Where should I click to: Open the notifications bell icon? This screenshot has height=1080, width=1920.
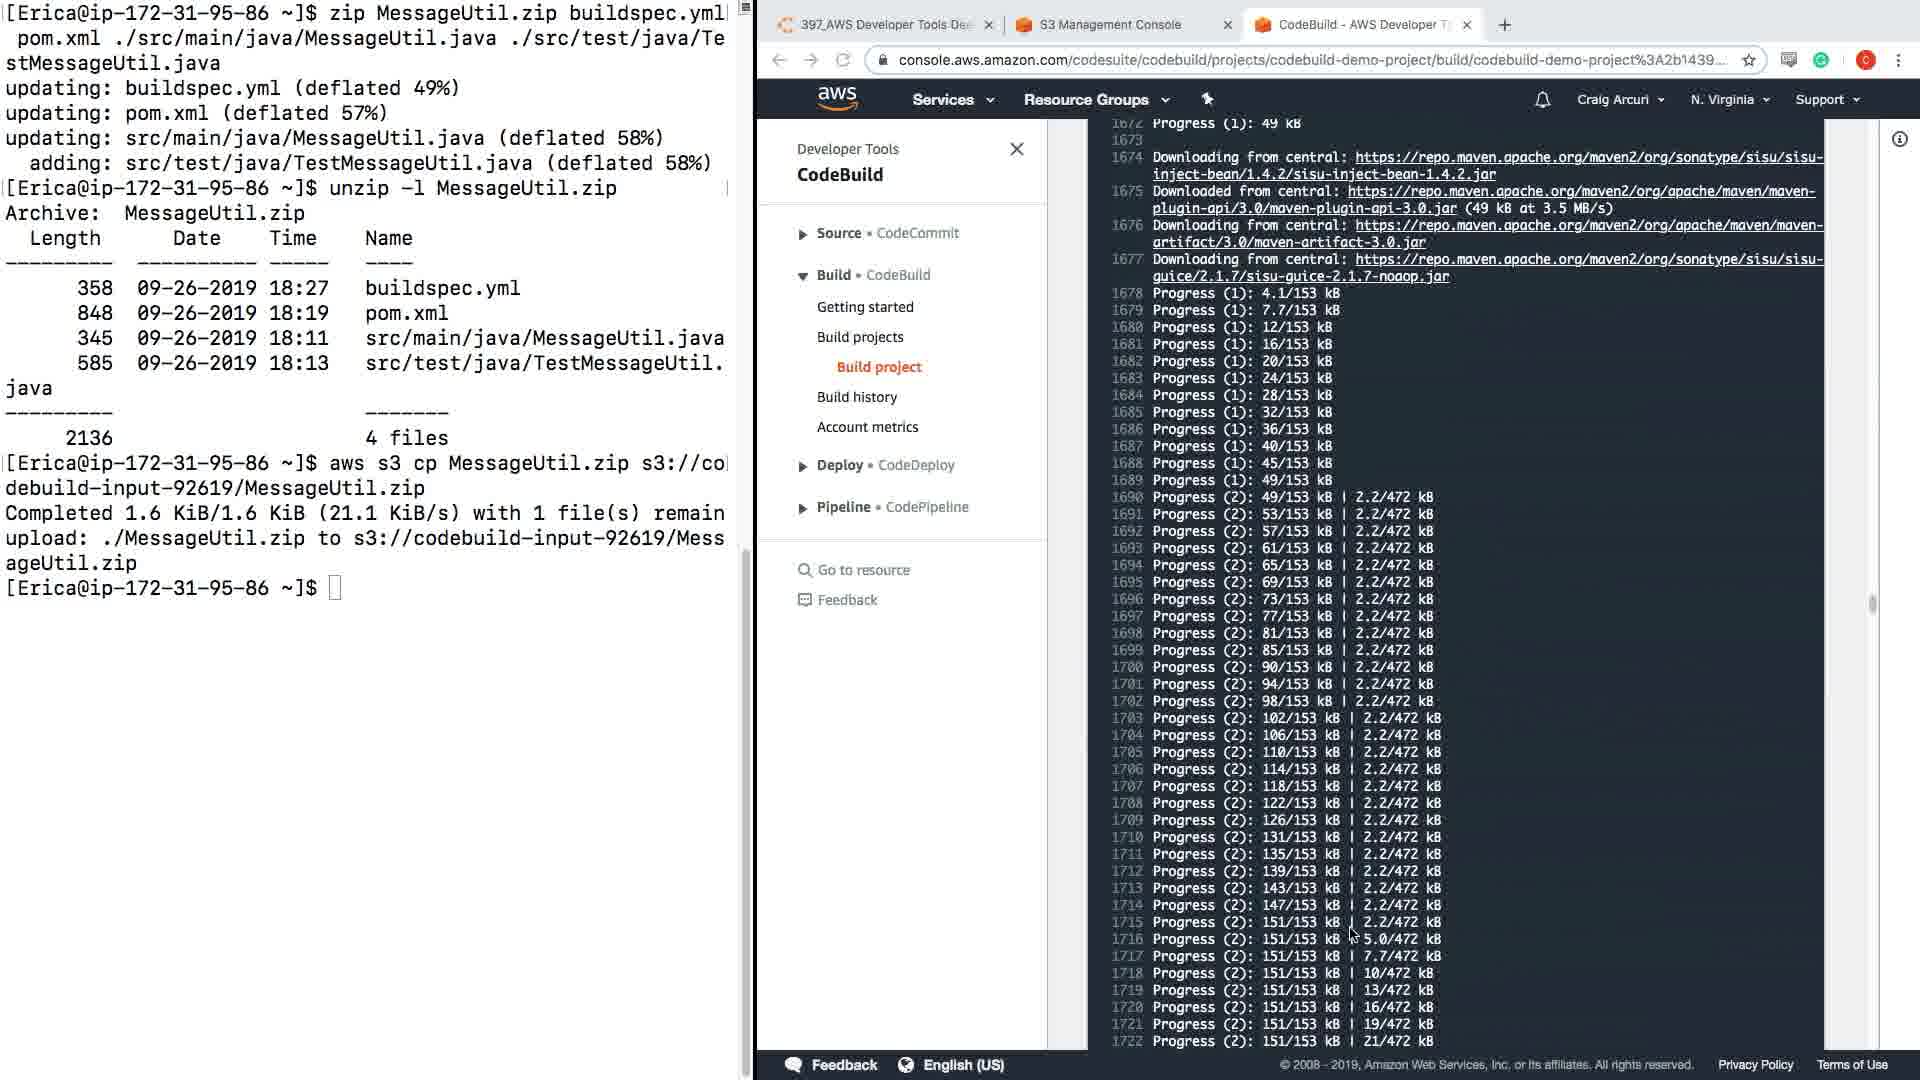click(x=1542, y=99)
